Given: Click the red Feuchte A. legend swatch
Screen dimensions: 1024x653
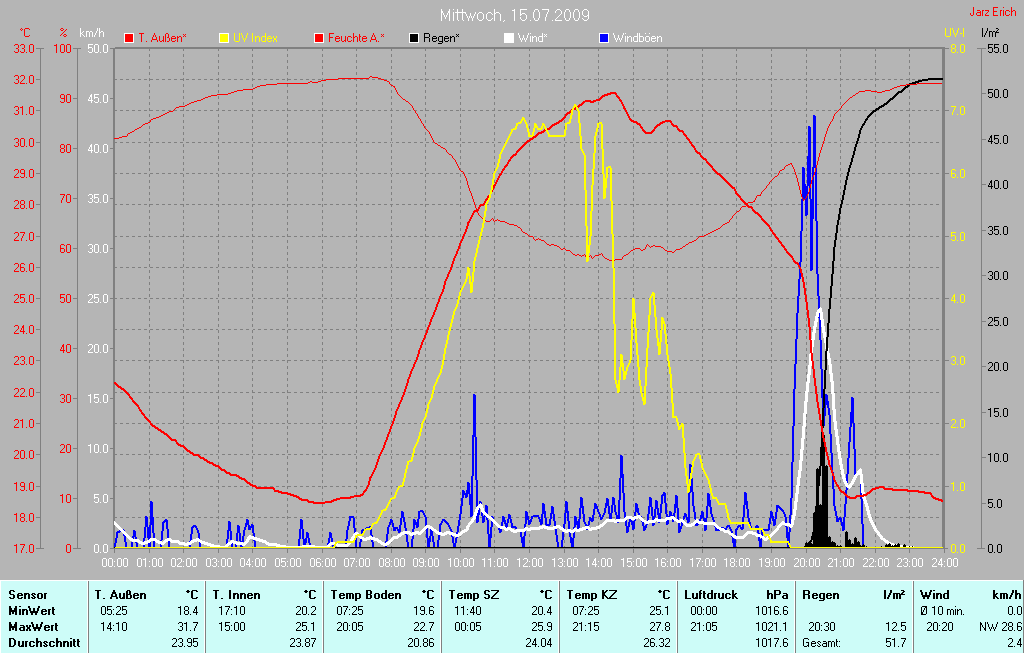Looking at the screenshot, I should click(x=319, y=38).
